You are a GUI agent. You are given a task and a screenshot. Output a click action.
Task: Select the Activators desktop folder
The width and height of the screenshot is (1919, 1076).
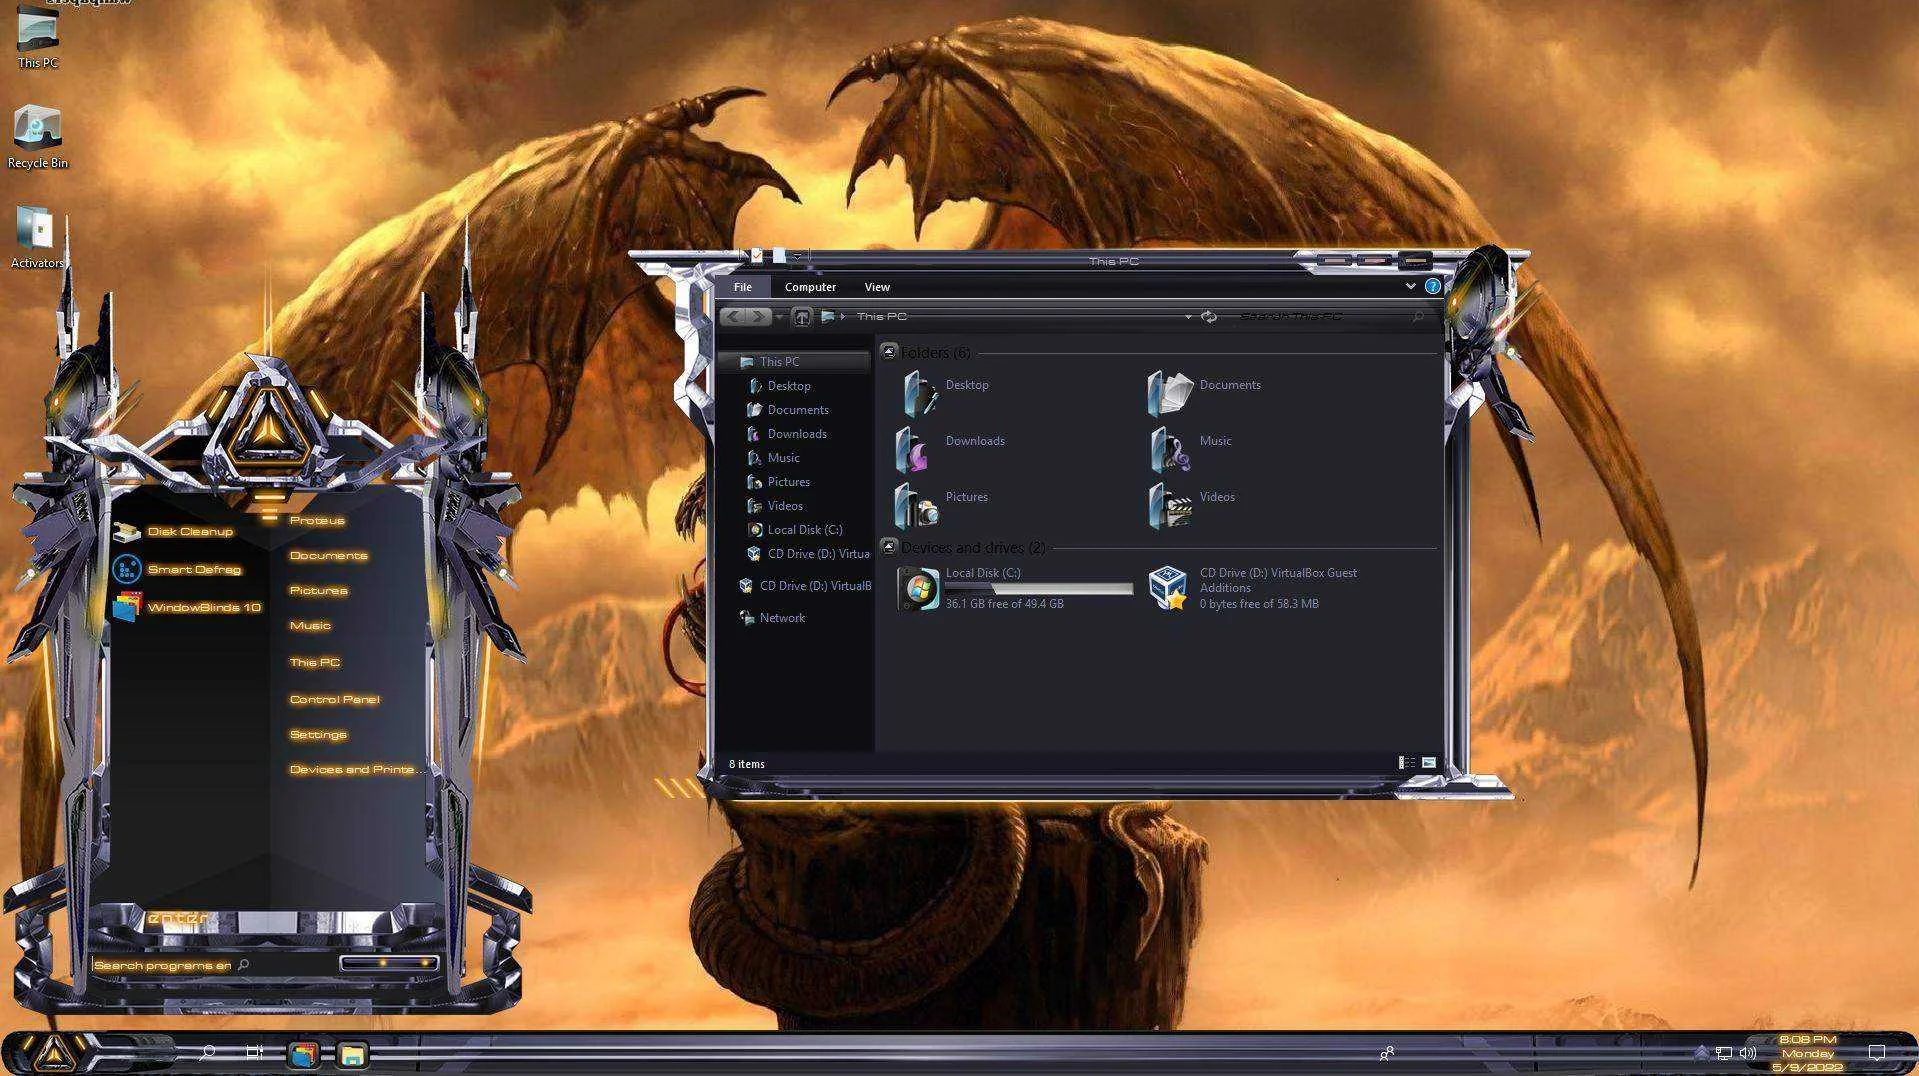[x=38, y=237]
